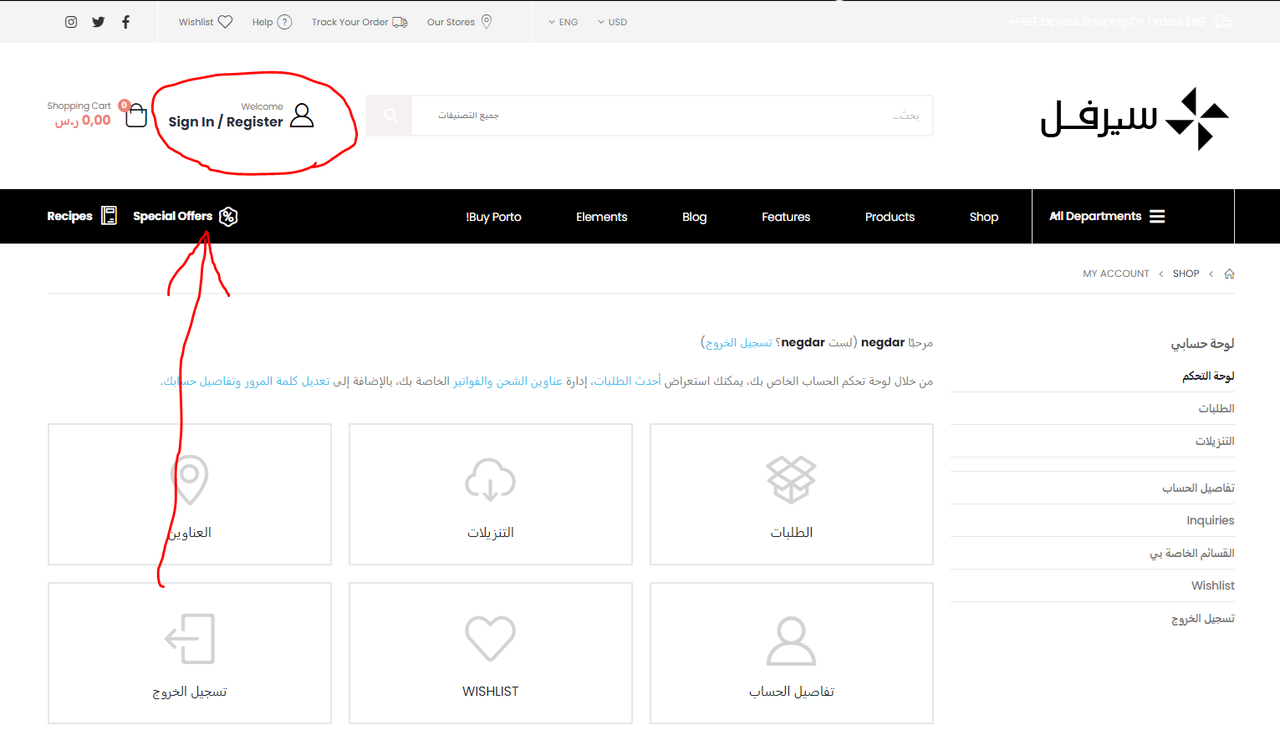Open the تفاصيل الحساب account details card
Image resolution: width=1280 pixels, height=737 pixels.
[791, 653]
